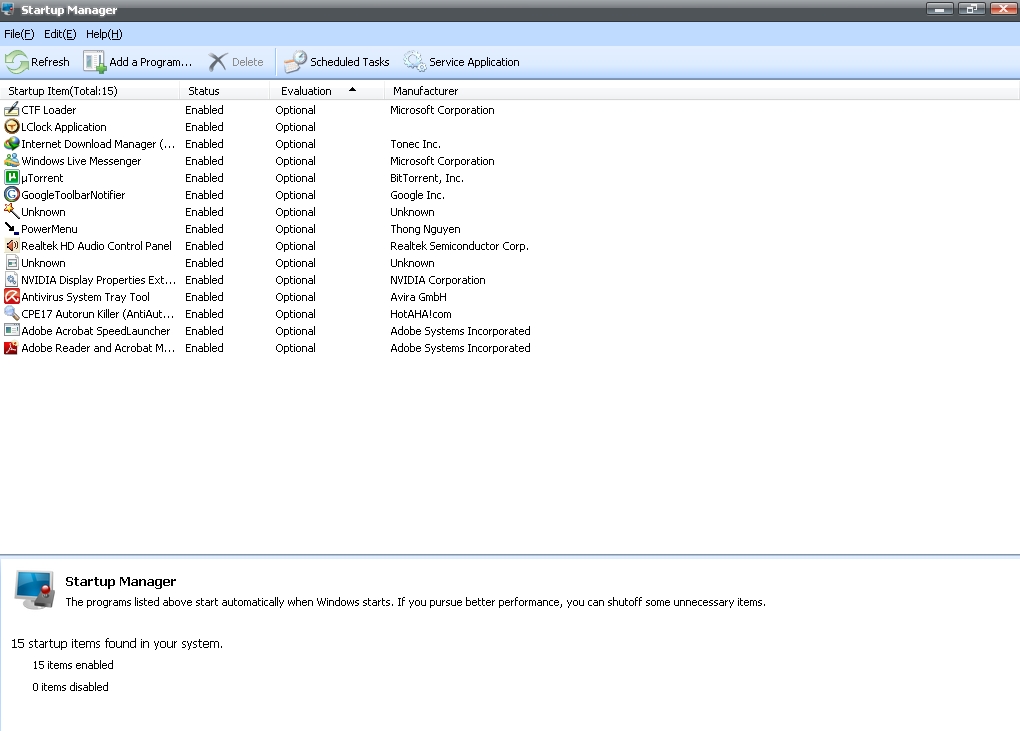1020x731 pixels.
Task: Click '0 items disabled' text
Action: [70, 687]
